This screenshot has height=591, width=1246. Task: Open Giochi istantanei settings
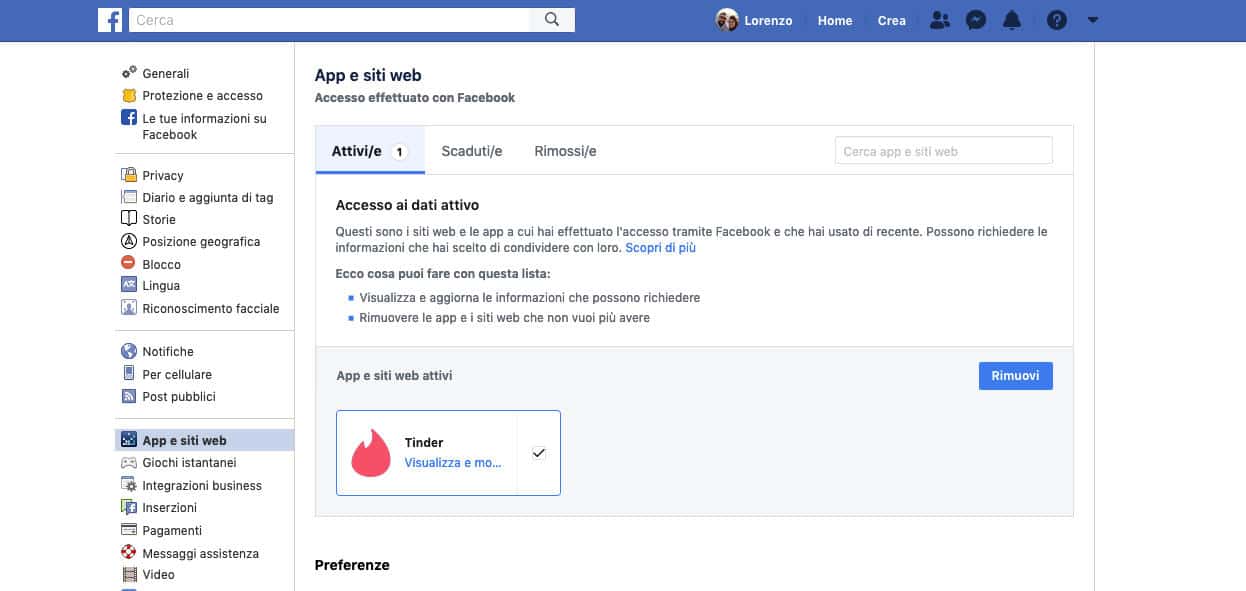[189, 463]
